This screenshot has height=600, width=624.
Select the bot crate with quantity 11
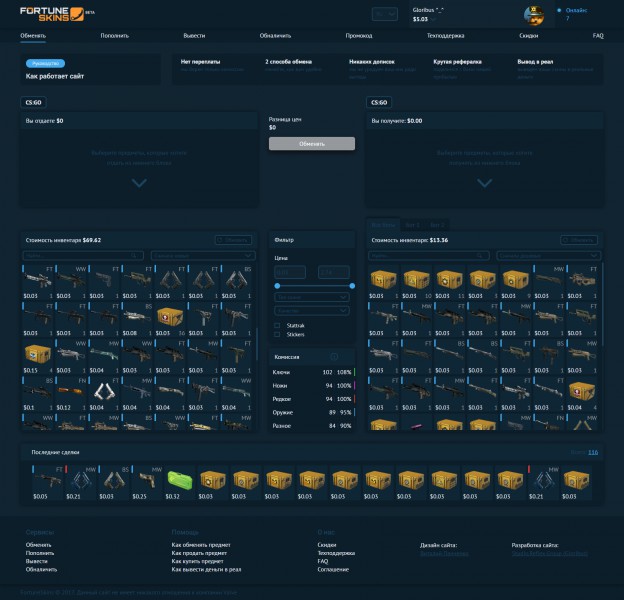pos(449,282)
